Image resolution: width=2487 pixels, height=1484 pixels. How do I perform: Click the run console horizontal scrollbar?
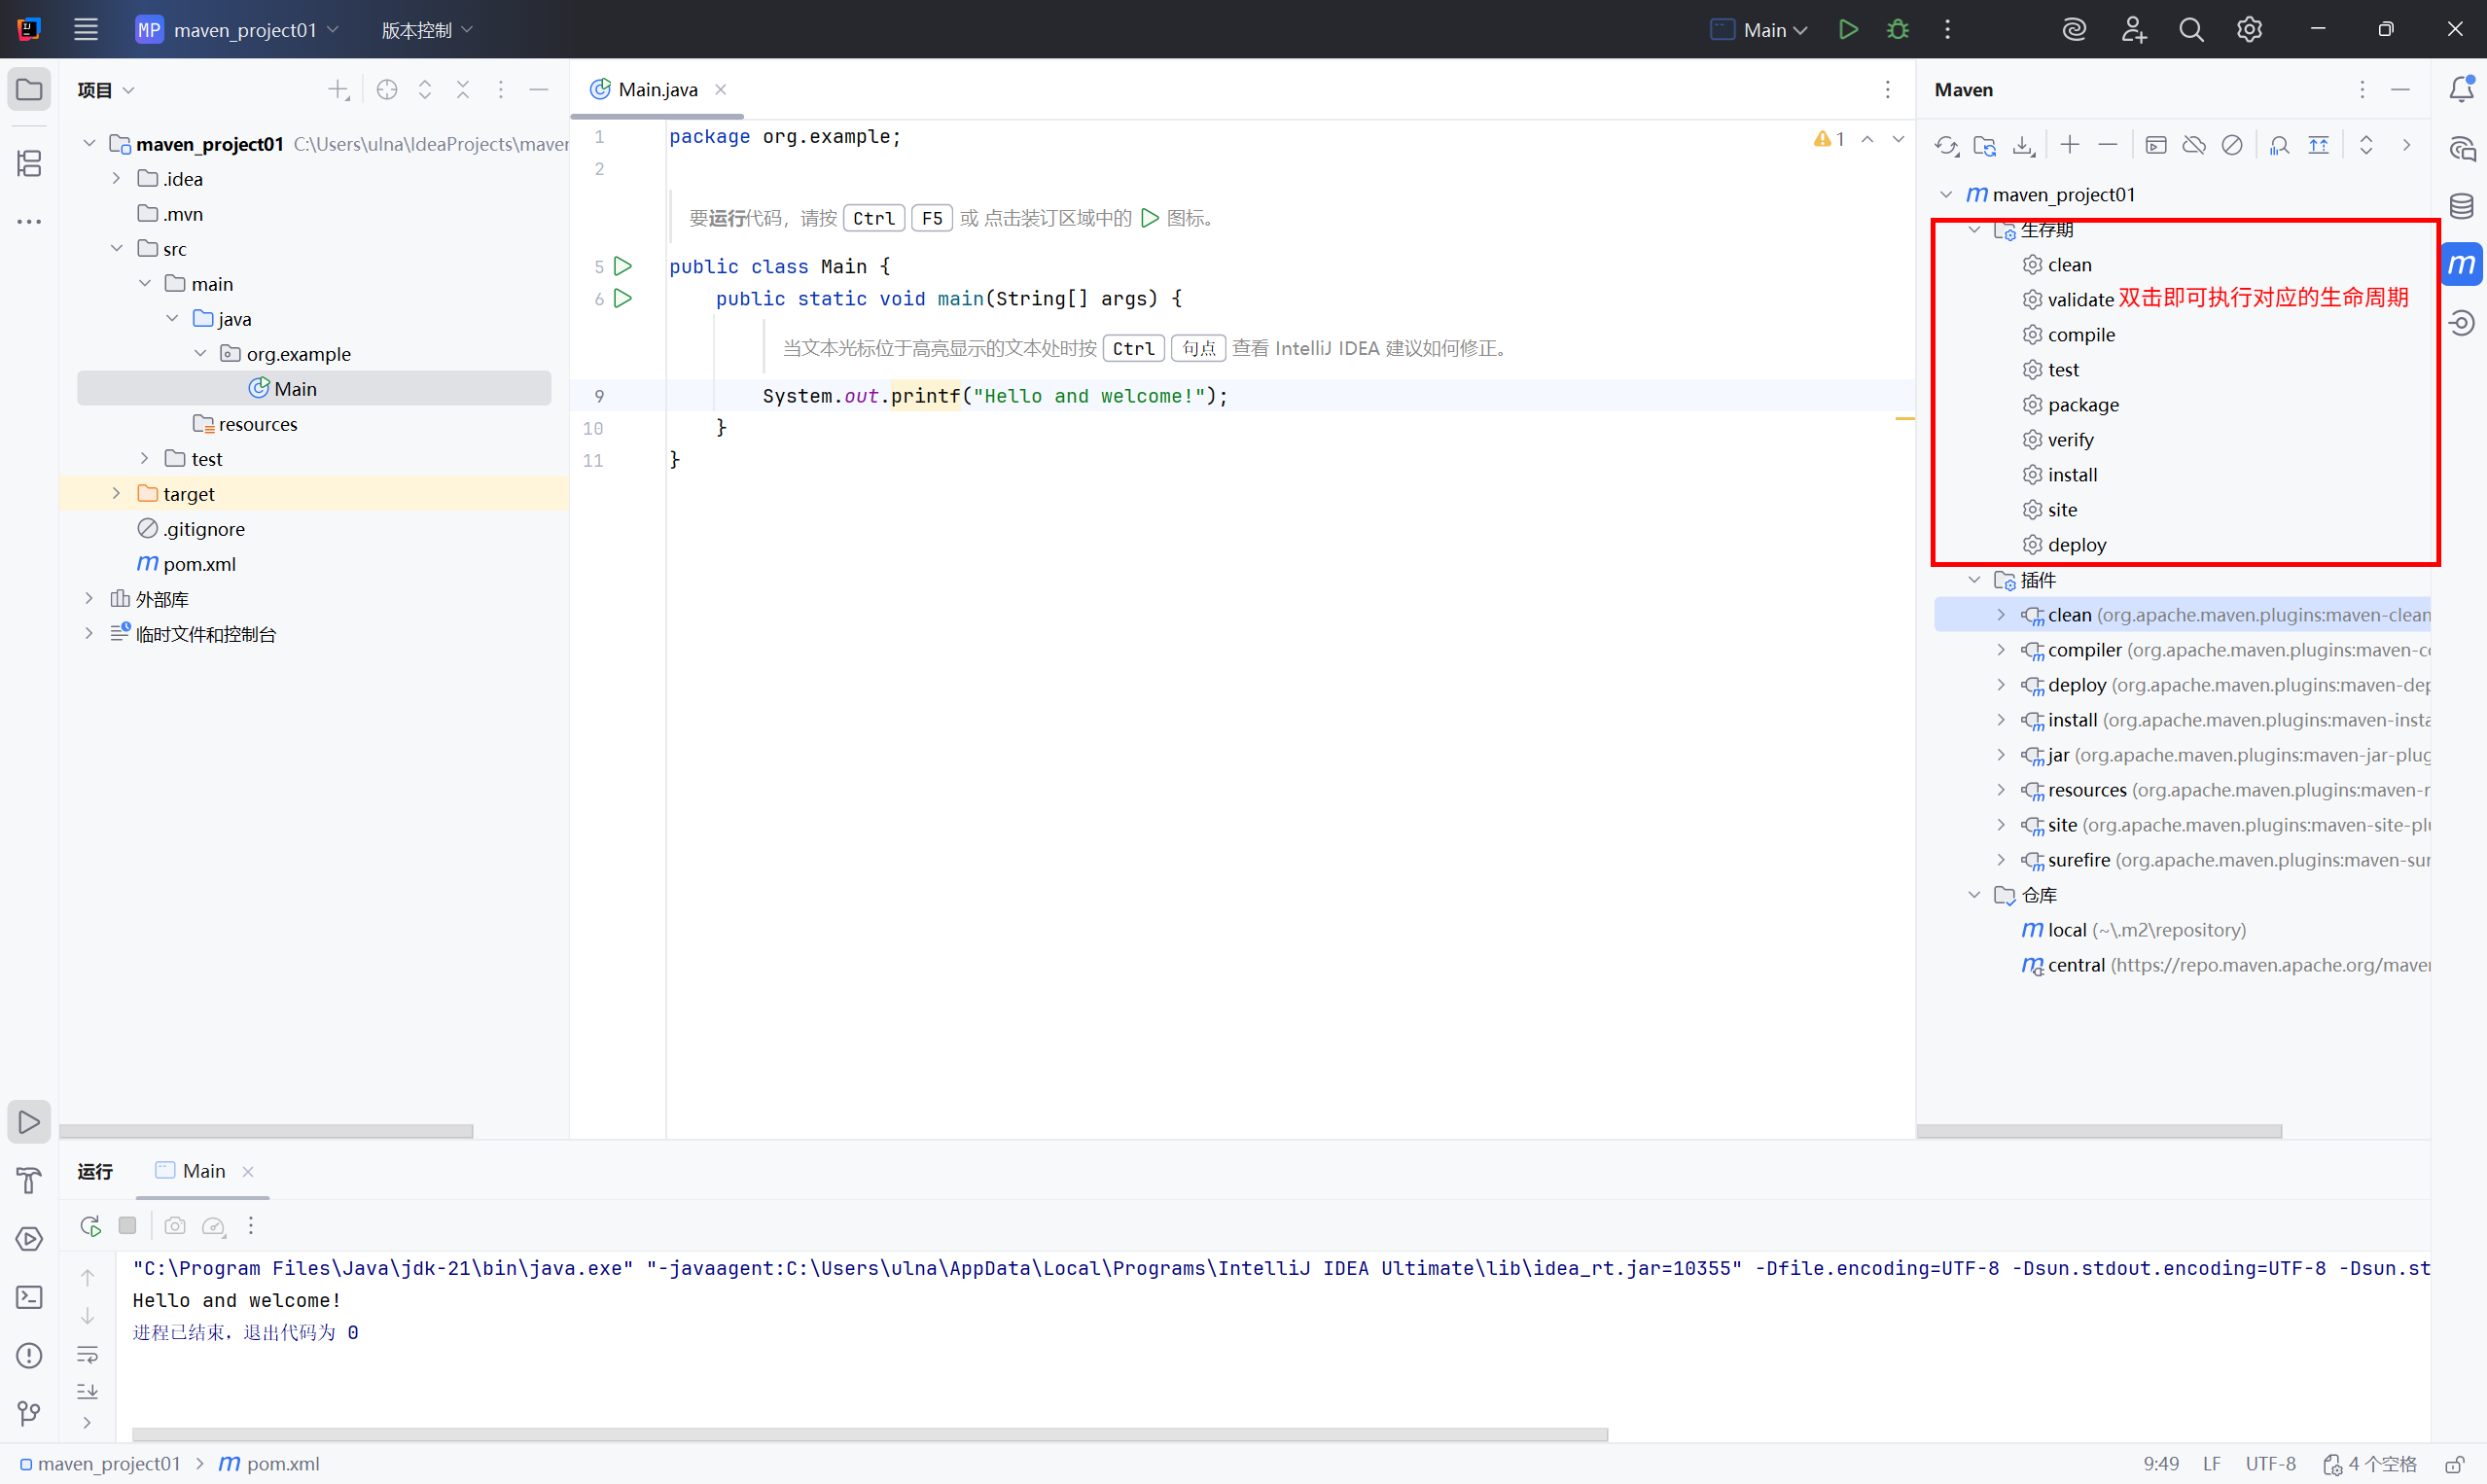point(868,1434)
